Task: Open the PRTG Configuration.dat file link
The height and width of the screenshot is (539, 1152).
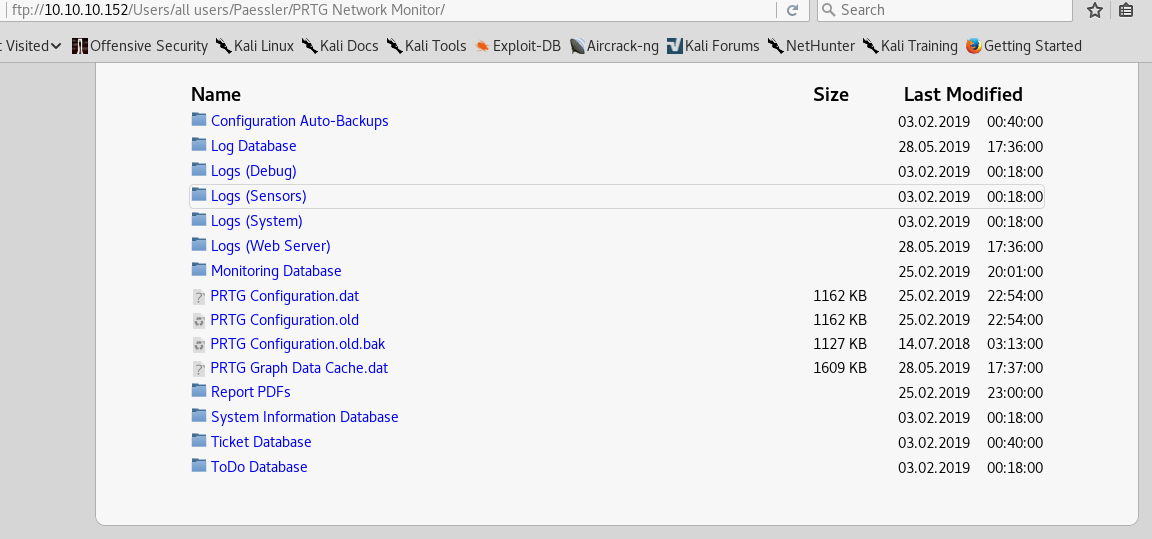Action: pos(284,296)
